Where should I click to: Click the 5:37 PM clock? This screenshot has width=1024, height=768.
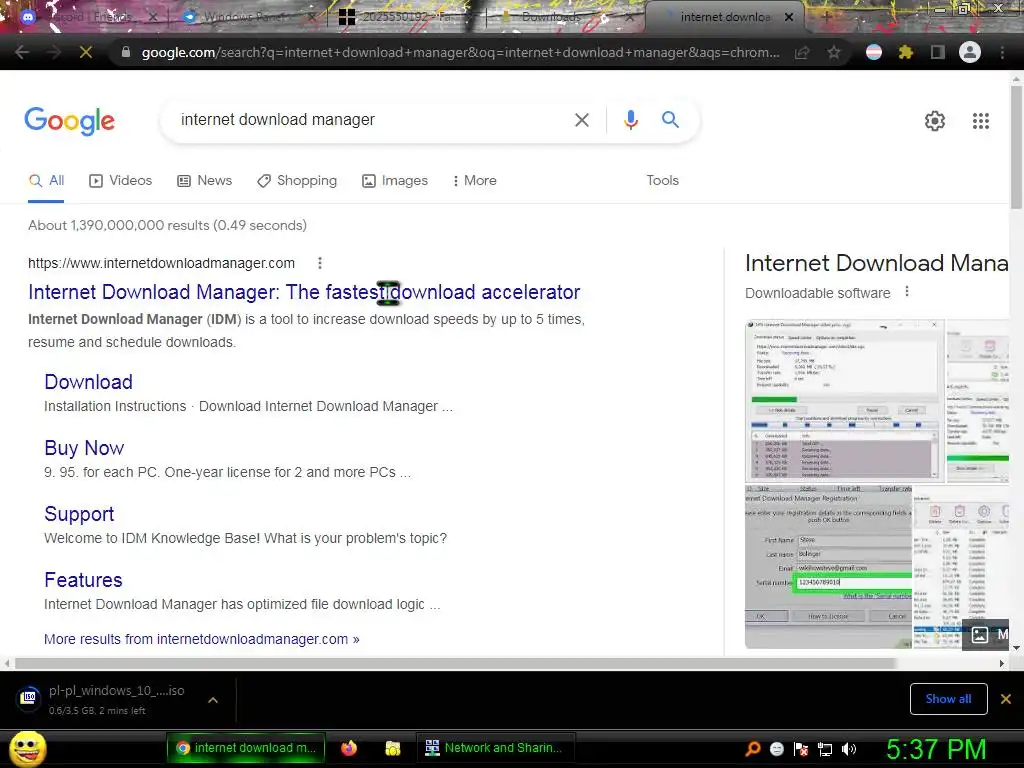coord(936,749)
